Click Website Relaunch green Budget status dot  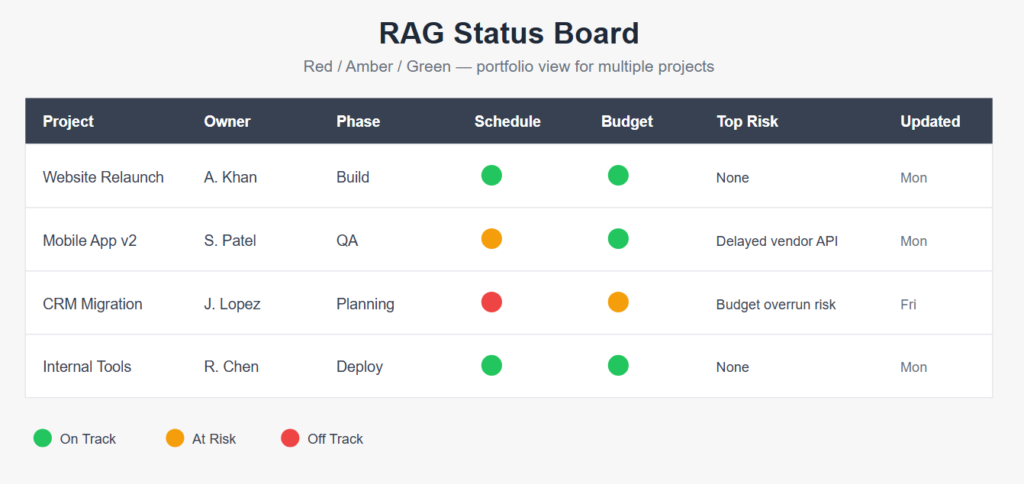[x=618, y=176]
